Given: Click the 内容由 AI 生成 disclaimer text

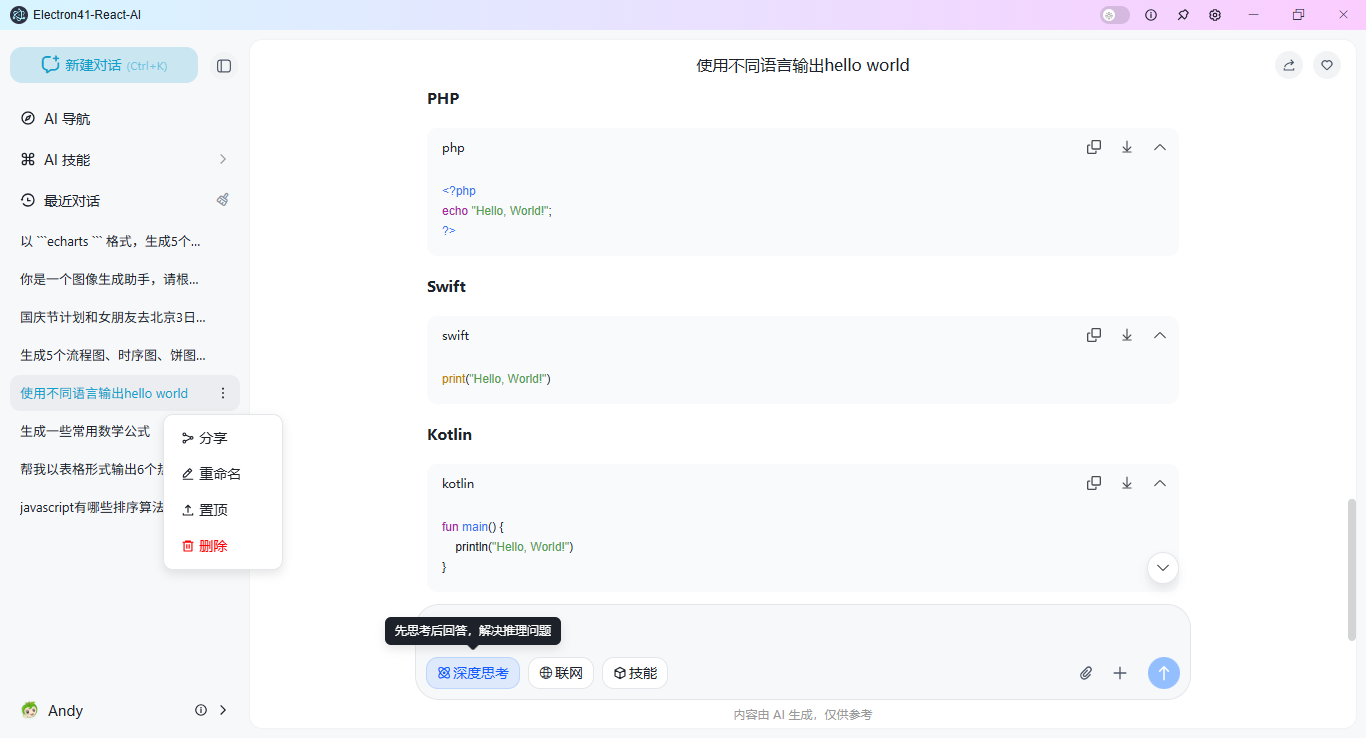Looking at the screenshot, I should pyautogui.click(x=803, y=715).
